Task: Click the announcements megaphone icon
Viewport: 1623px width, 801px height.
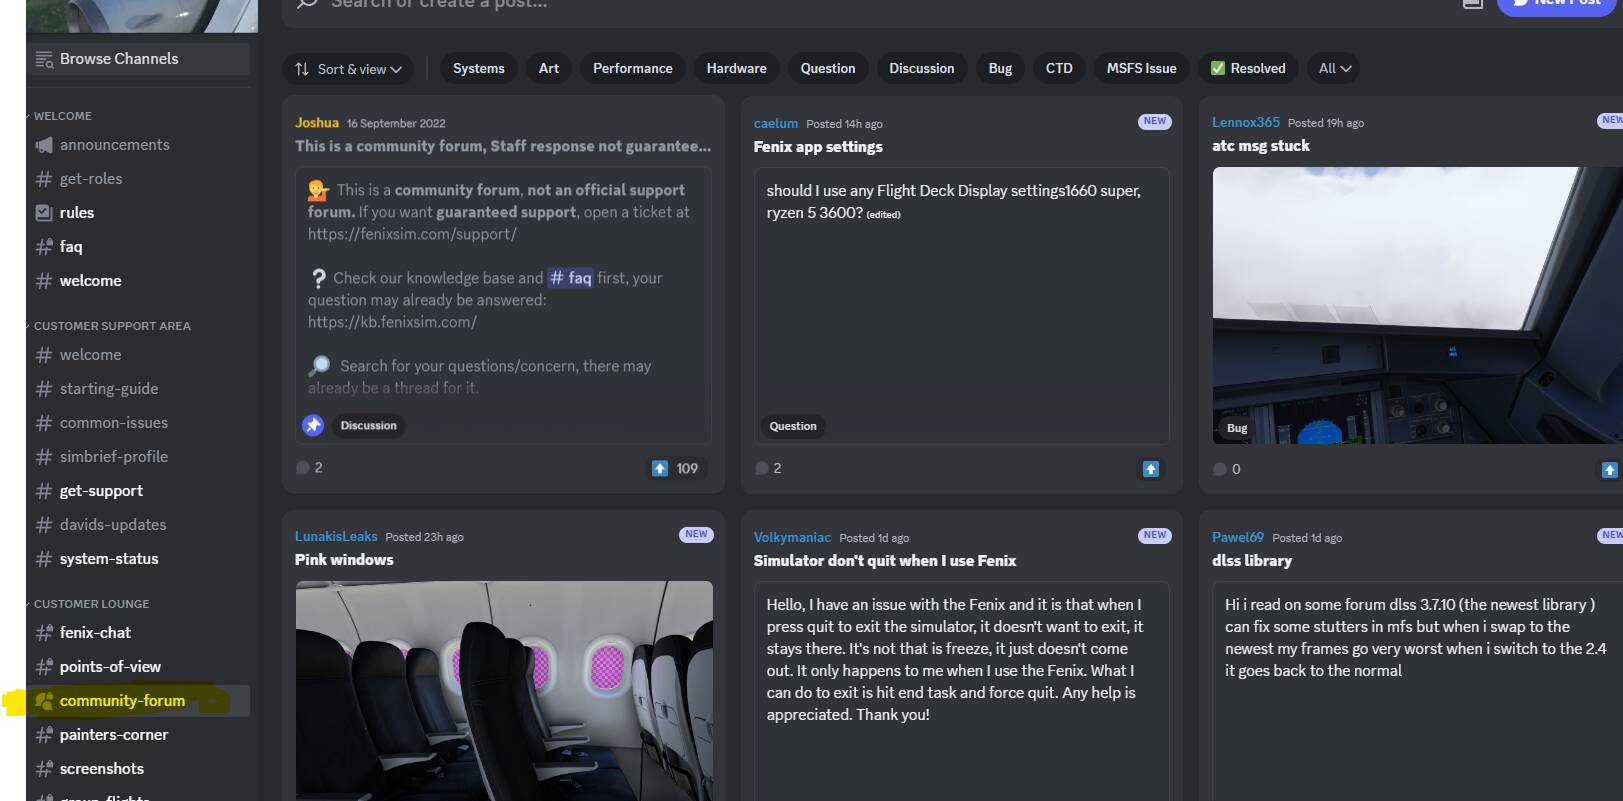Action: [44, 145]
